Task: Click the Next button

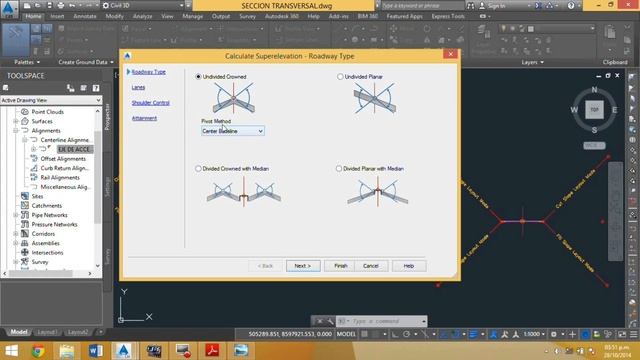Action: coord(303,266)
